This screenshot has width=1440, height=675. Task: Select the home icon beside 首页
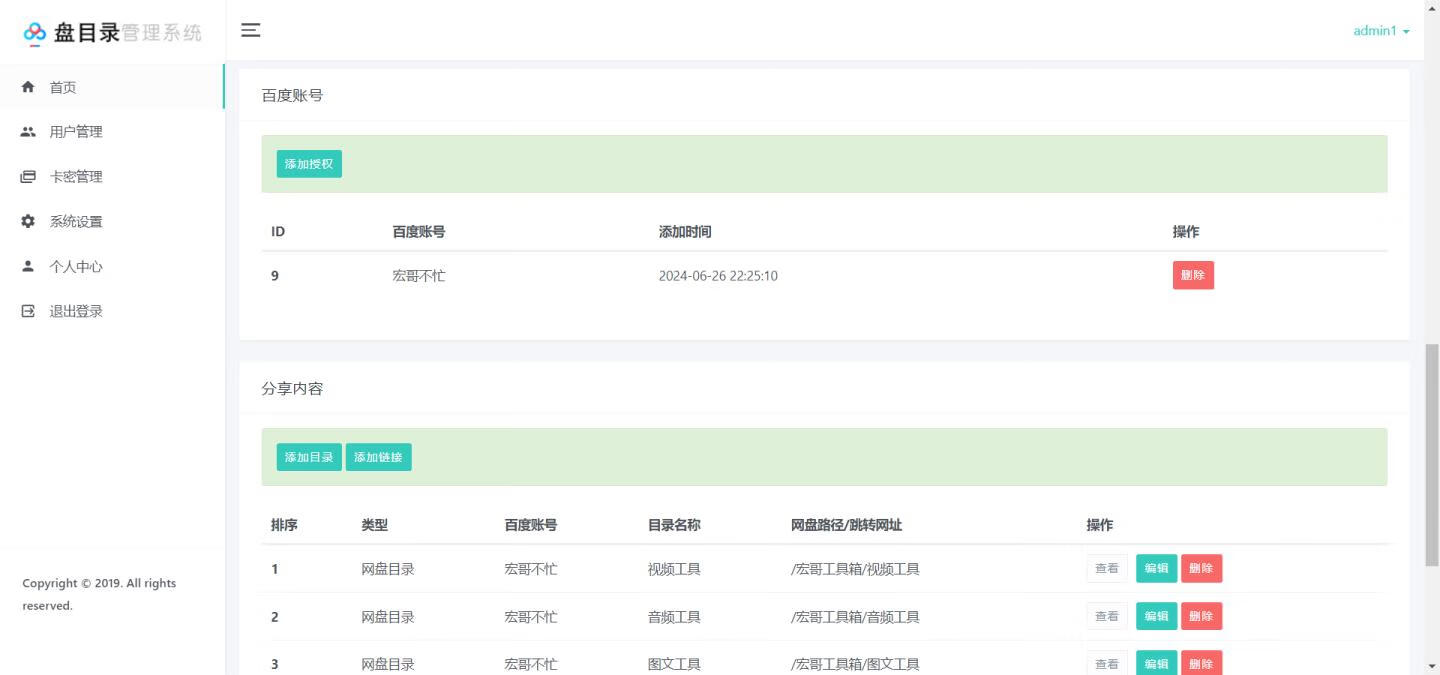pyautogui.click(x=28, y=86)
